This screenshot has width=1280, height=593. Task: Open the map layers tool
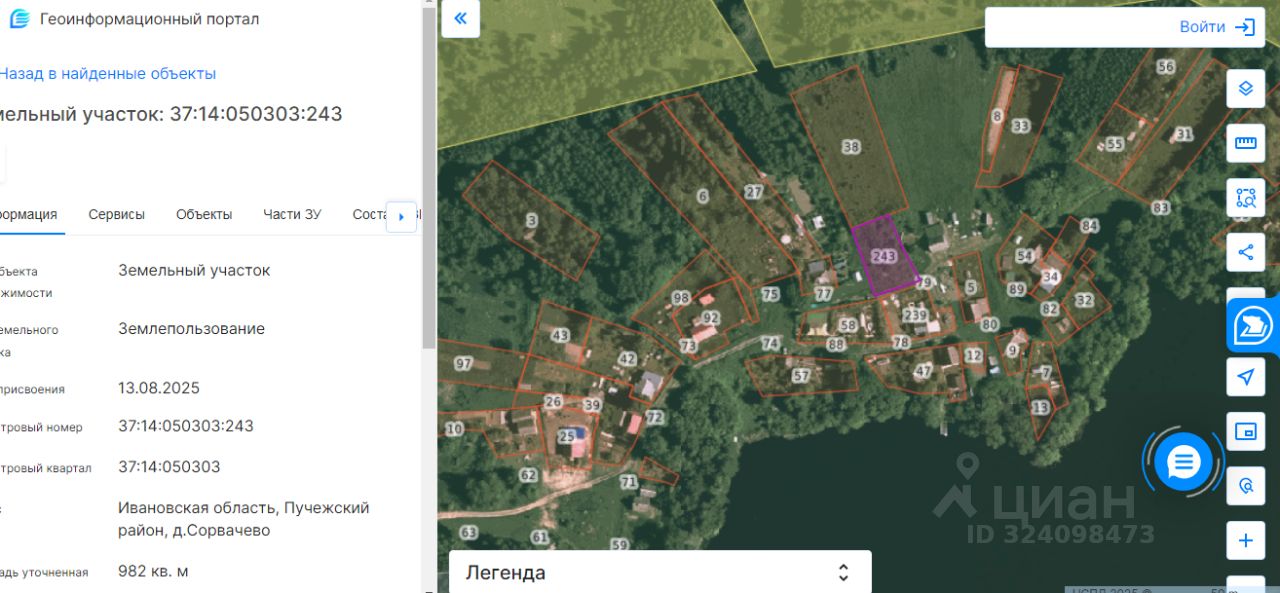(x=1246, y=88)
